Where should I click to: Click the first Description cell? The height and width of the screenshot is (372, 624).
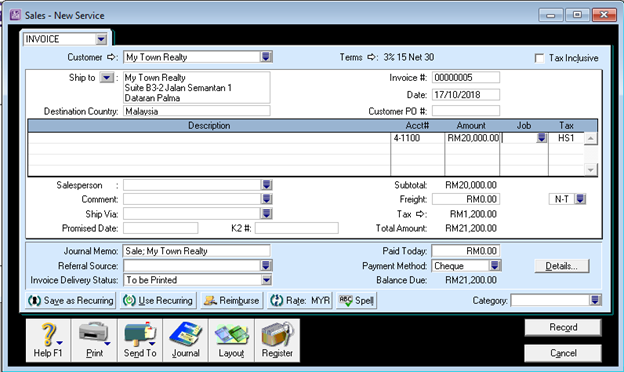209,138
